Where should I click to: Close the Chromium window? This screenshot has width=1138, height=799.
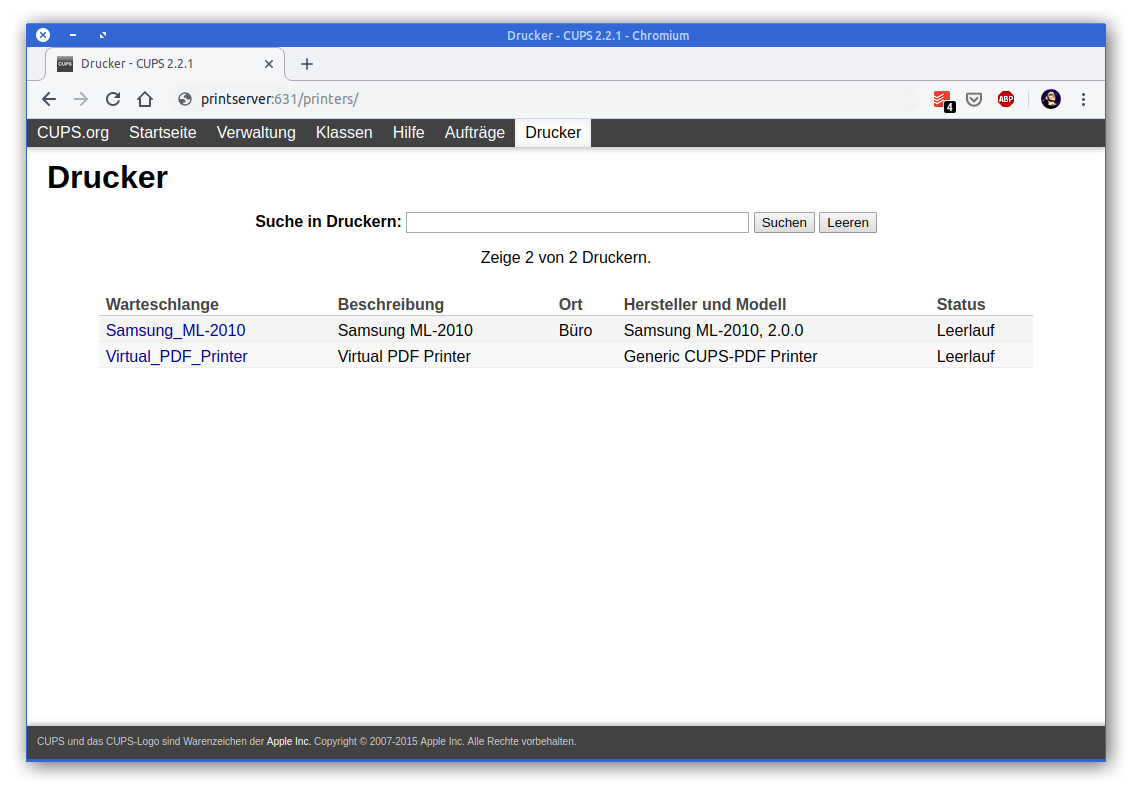[44, 35]
